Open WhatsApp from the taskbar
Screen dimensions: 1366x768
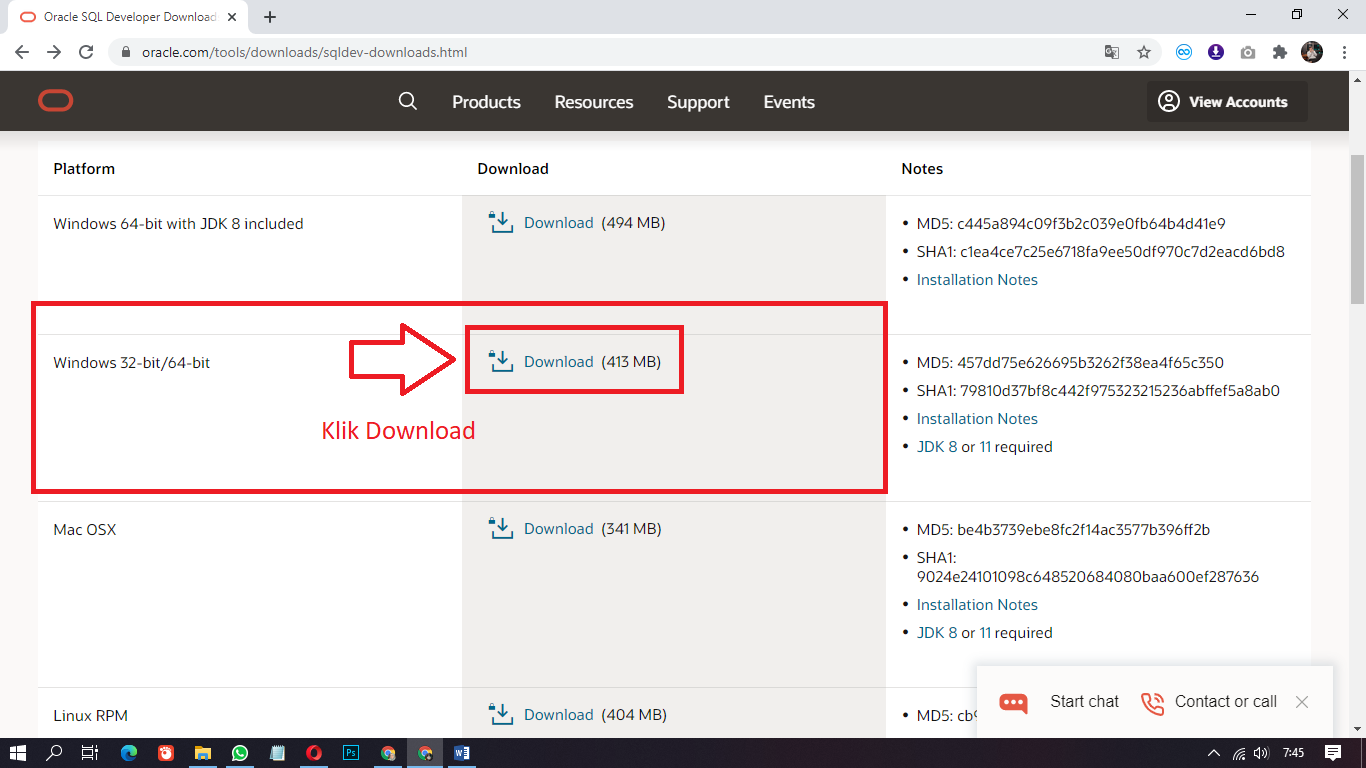tap(240, 753)
